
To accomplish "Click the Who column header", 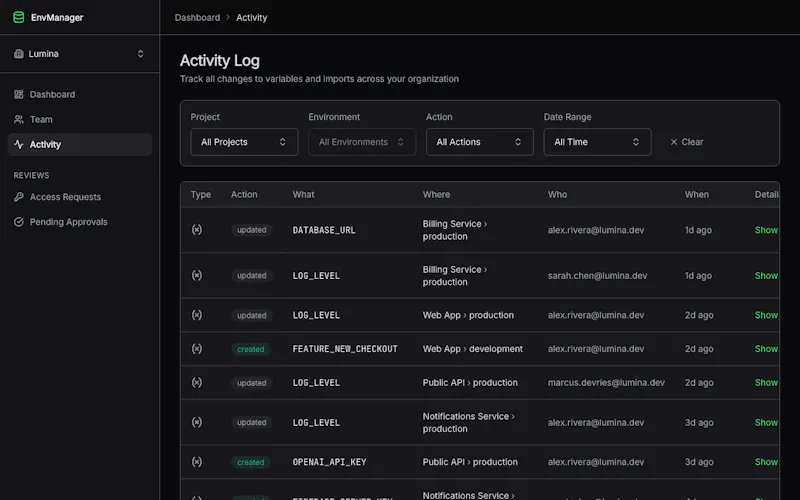I will pyautogui.click(x=557, y=194).
